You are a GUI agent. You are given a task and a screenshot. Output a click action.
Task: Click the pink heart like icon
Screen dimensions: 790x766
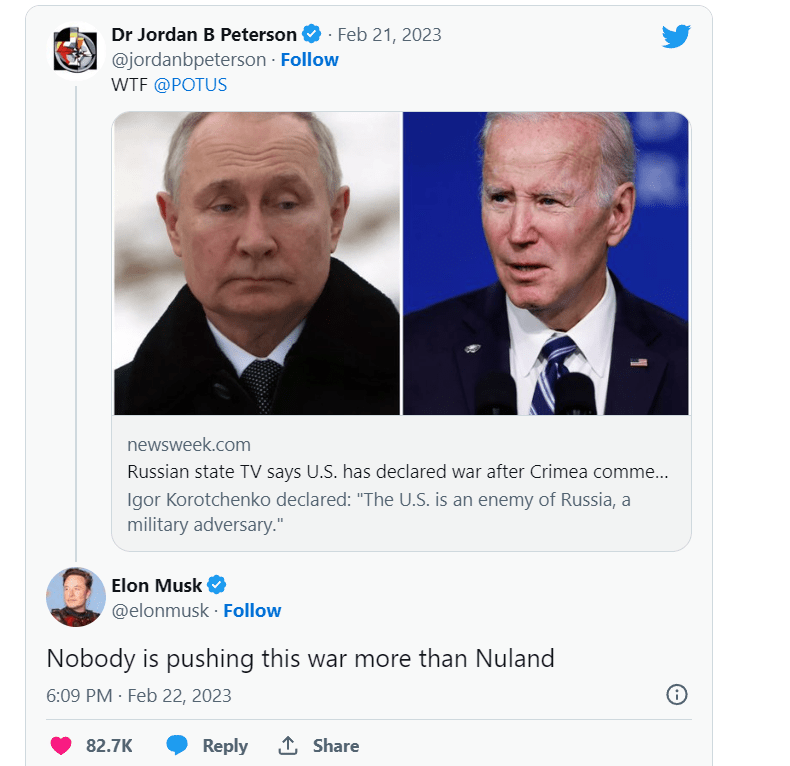click(61, 745)
